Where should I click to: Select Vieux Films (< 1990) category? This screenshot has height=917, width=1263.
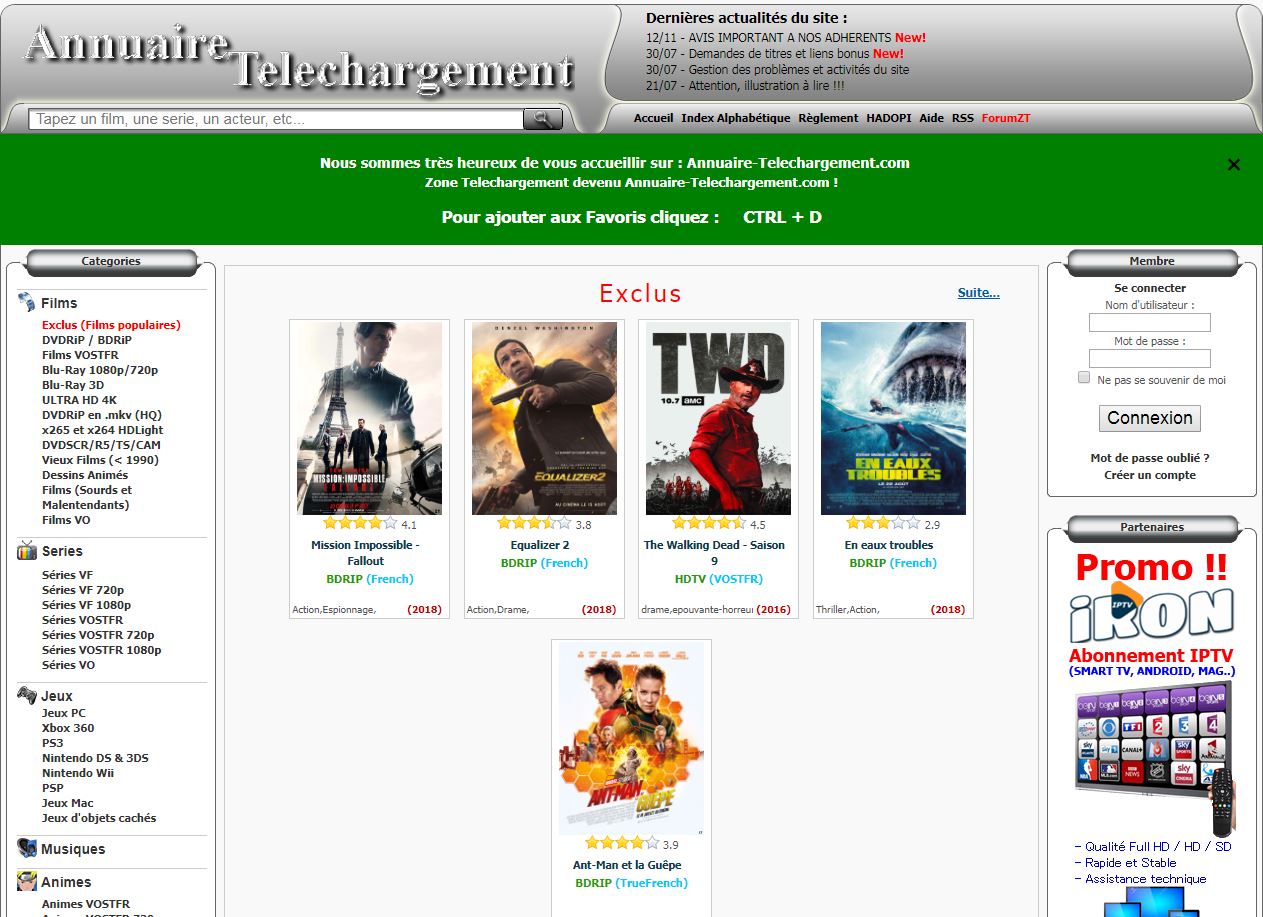pos(100,460)
